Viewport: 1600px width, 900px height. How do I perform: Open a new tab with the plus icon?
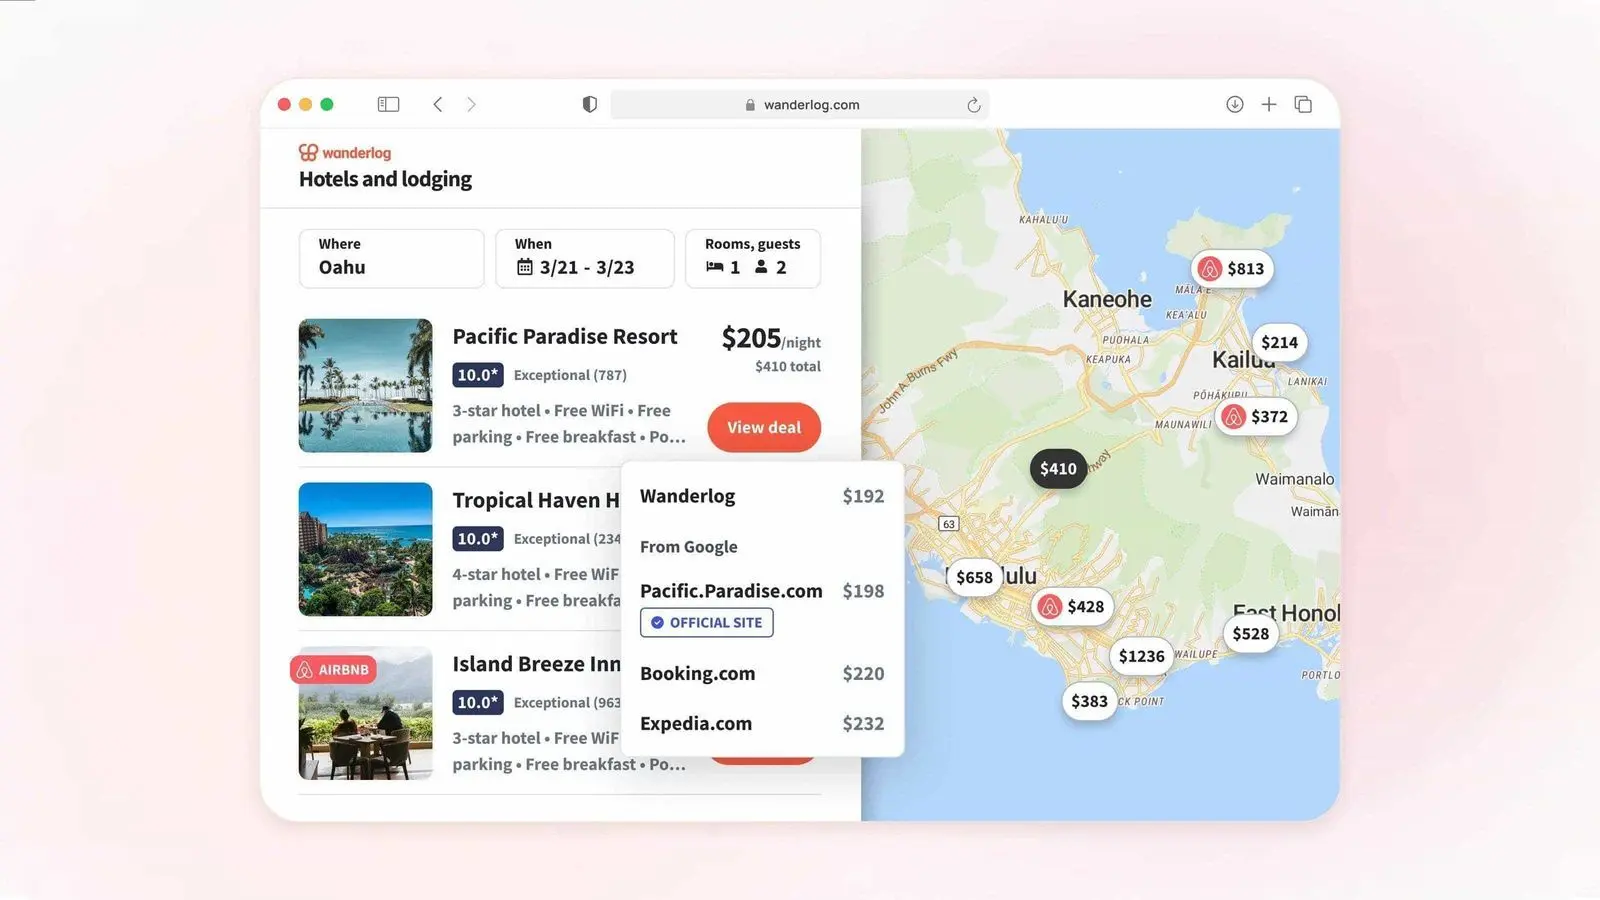click(1269, 104)
